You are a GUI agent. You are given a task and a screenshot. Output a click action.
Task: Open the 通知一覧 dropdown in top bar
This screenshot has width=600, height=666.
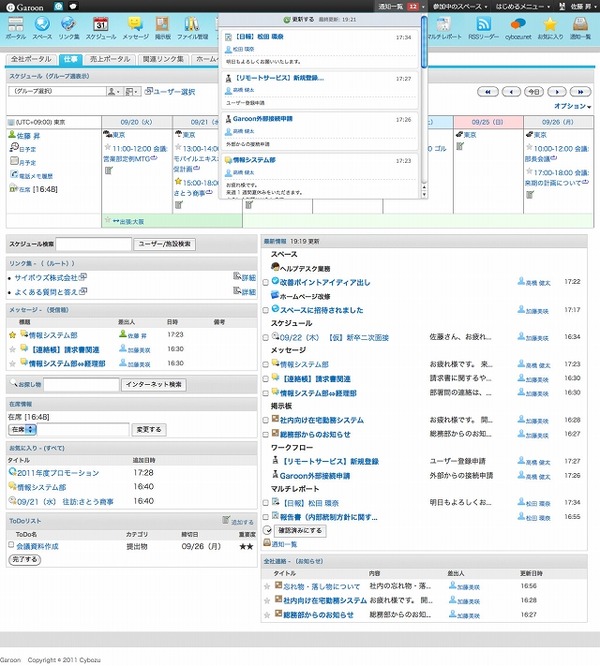point(402,6)
